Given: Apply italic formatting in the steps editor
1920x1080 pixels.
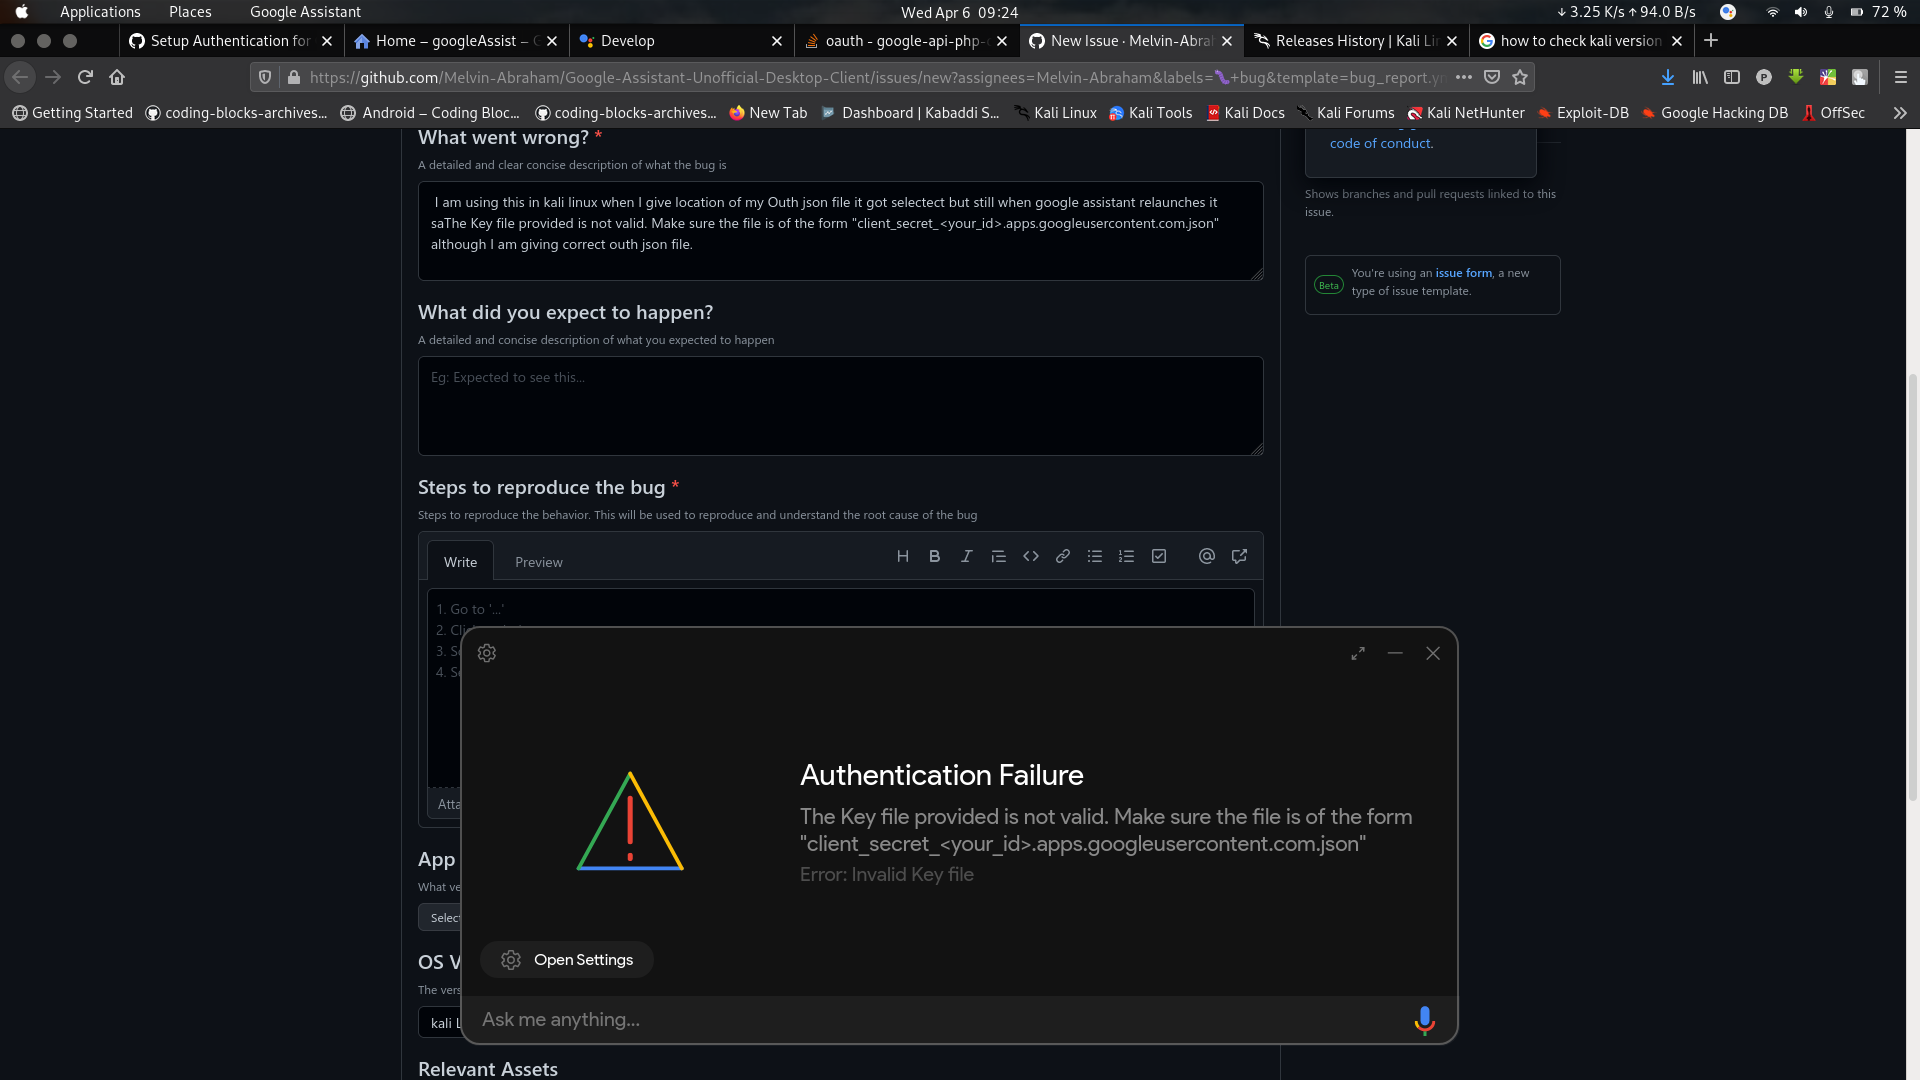Looking at the screenshot, I should [966, 556].
